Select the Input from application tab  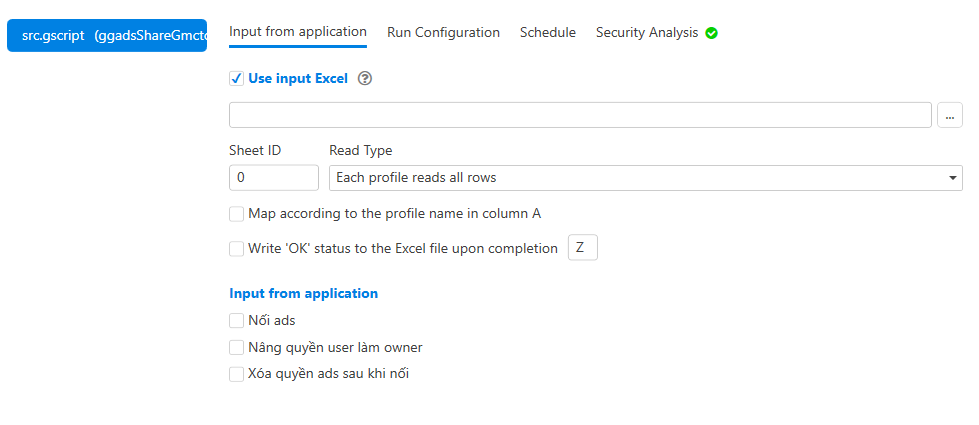click(298, 32)
